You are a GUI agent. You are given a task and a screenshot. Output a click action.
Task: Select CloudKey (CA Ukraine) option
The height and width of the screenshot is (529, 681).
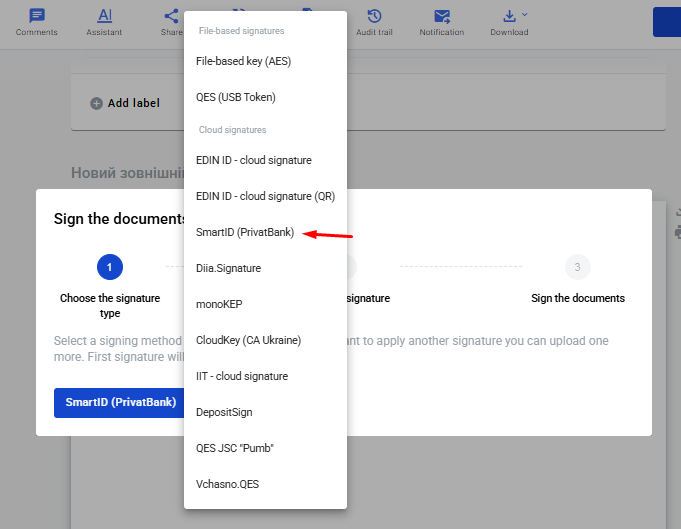[265, 340]
